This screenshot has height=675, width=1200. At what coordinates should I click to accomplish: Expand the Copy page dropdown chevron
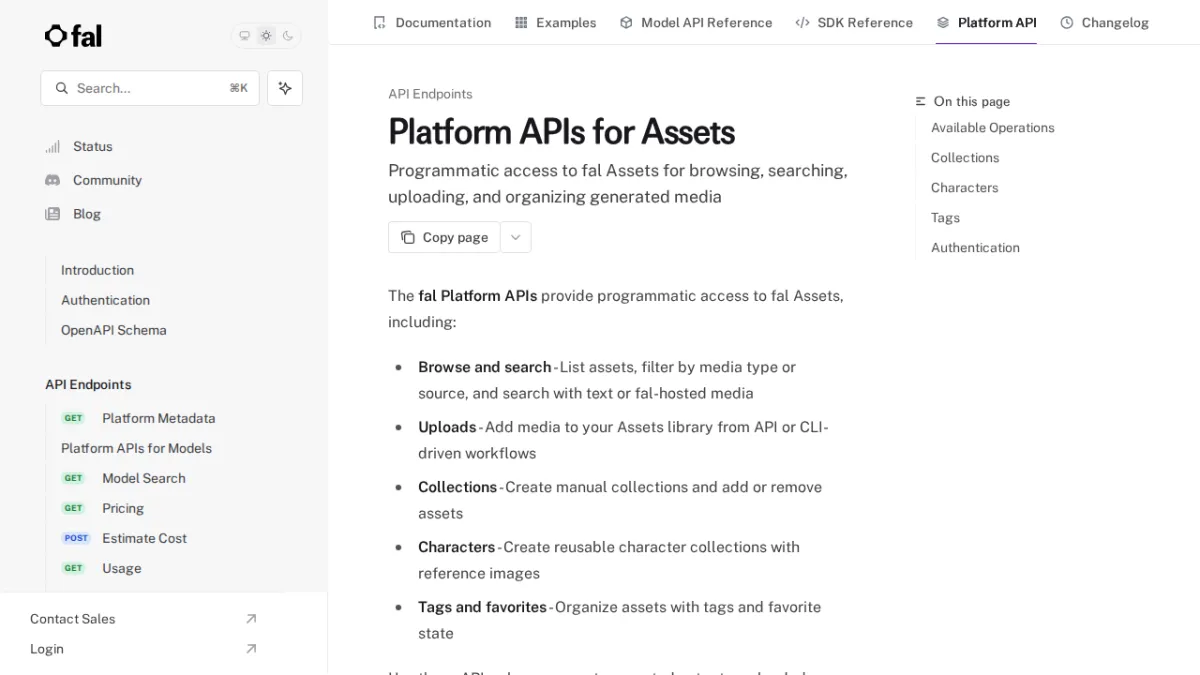point(515,237)
